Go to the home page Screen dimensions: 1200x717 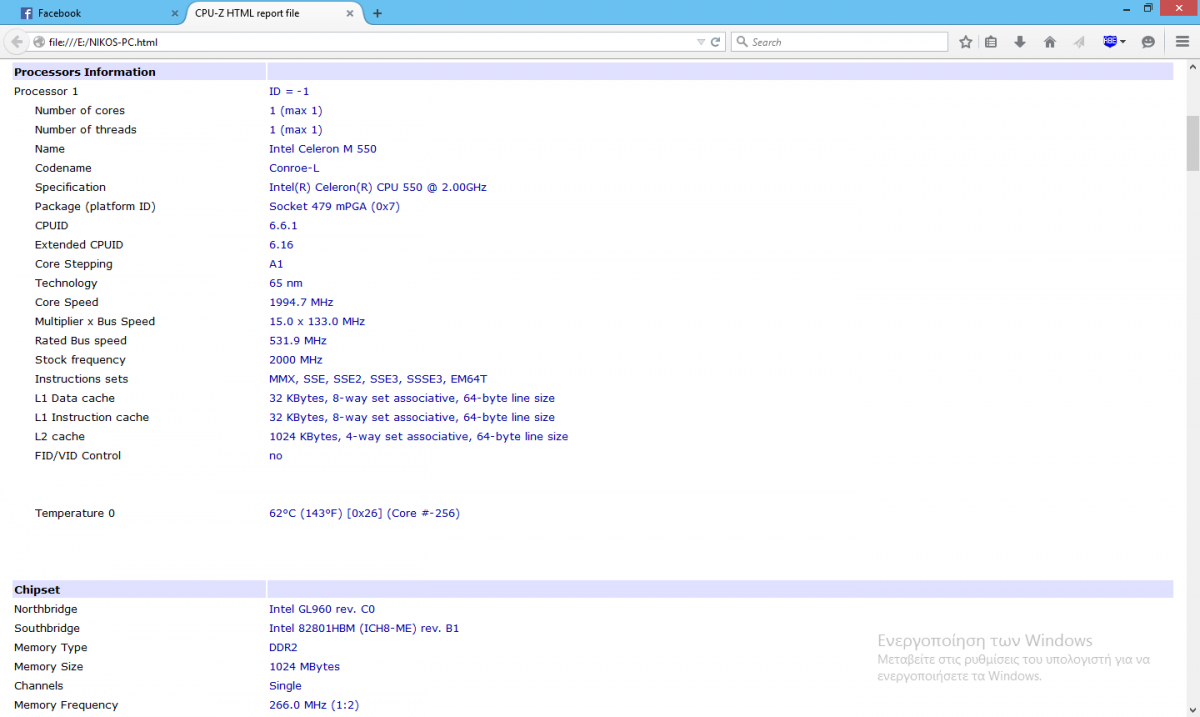(x=1050, y=42)
